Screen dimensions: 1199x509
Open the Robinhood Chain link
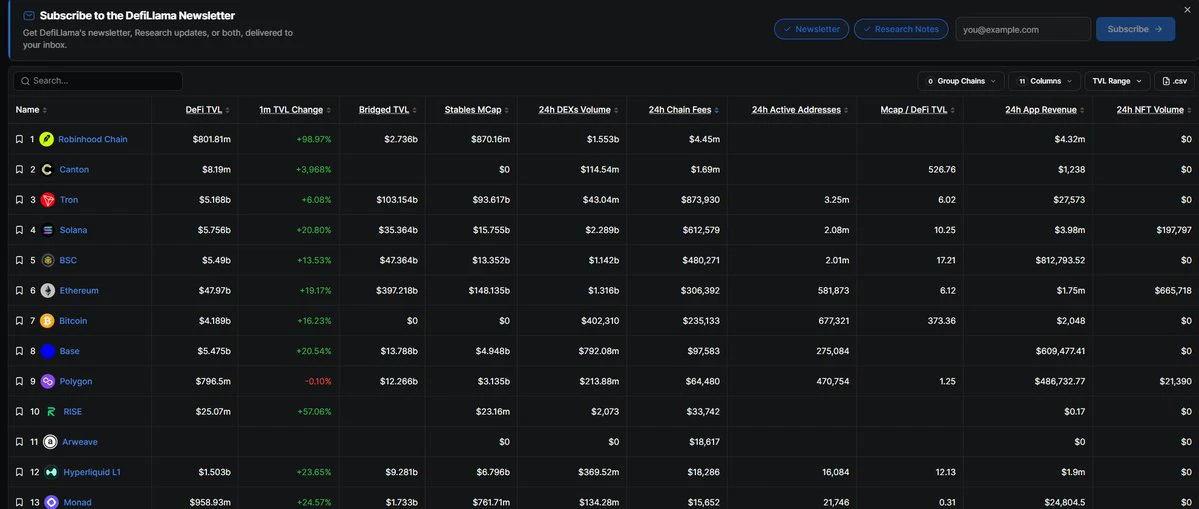coord(93,139)
